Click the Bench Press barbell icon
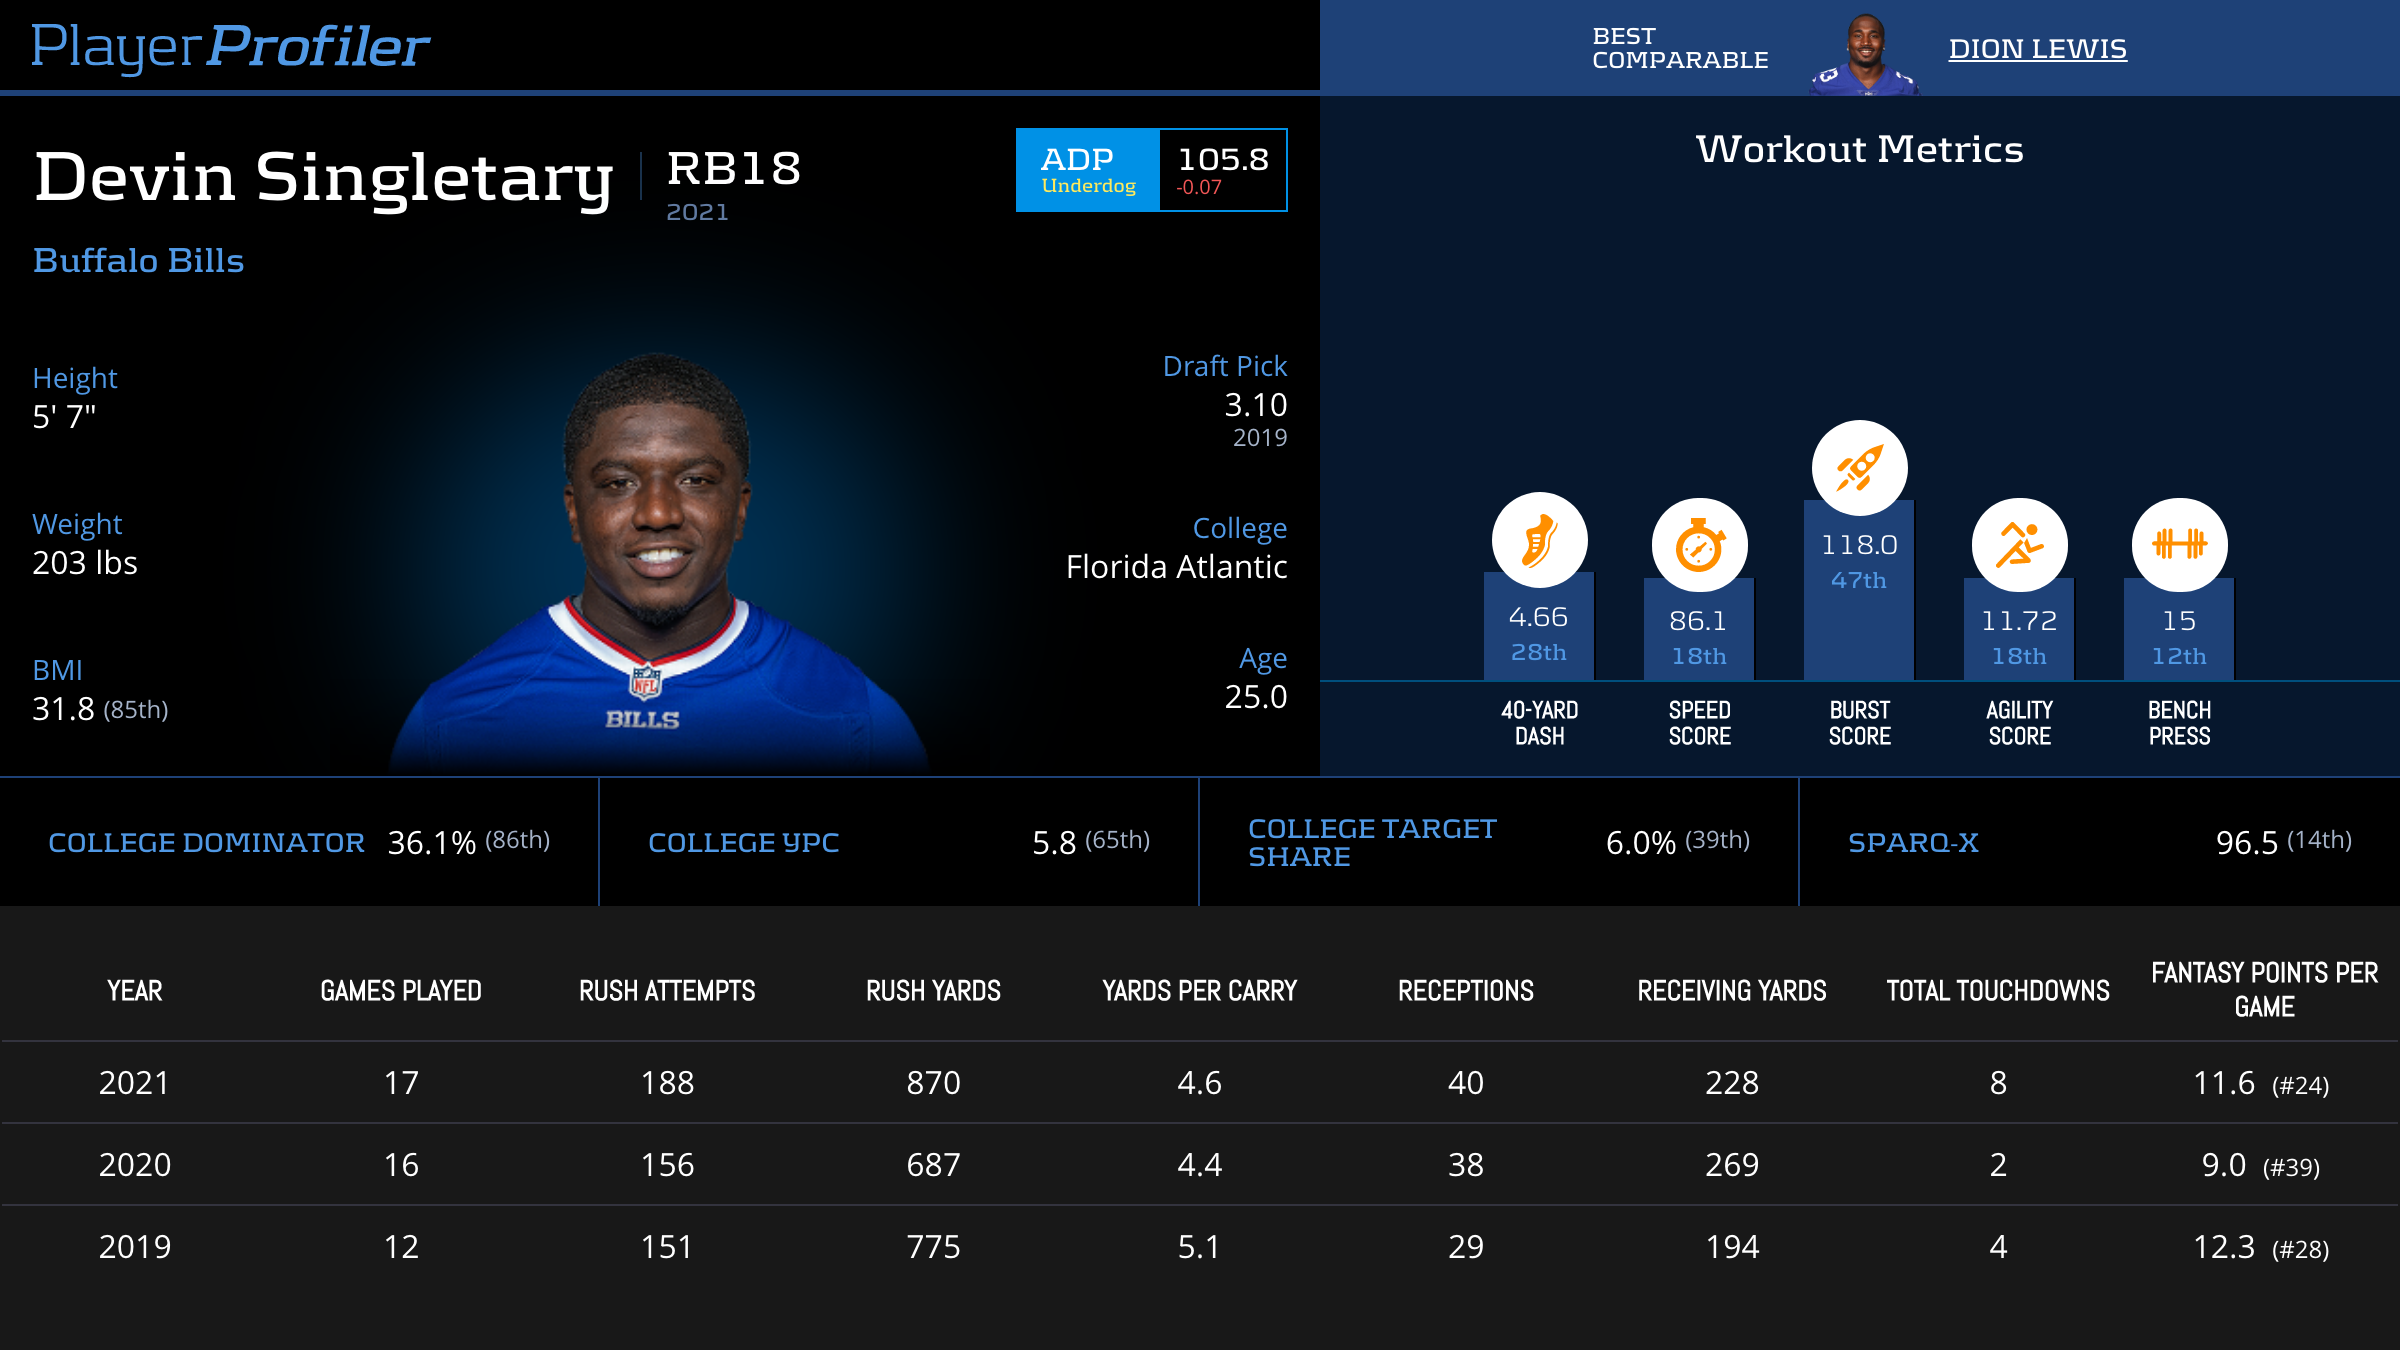Image resolution: width=2400 pixels, height=1350 pixels. click(2179, 545)
